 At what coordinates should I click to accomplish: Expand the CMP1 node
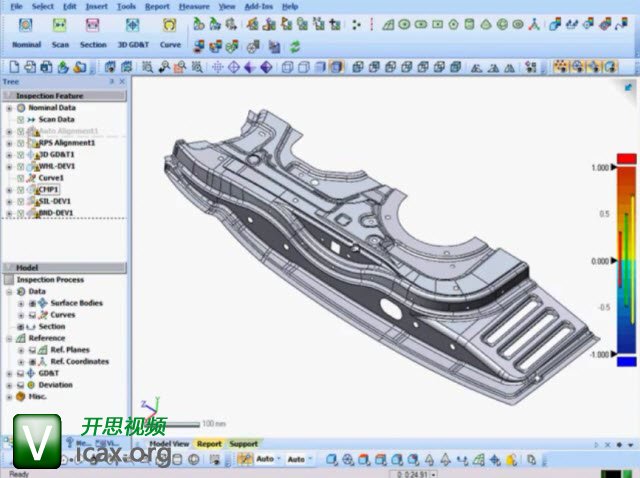point(9,190)
